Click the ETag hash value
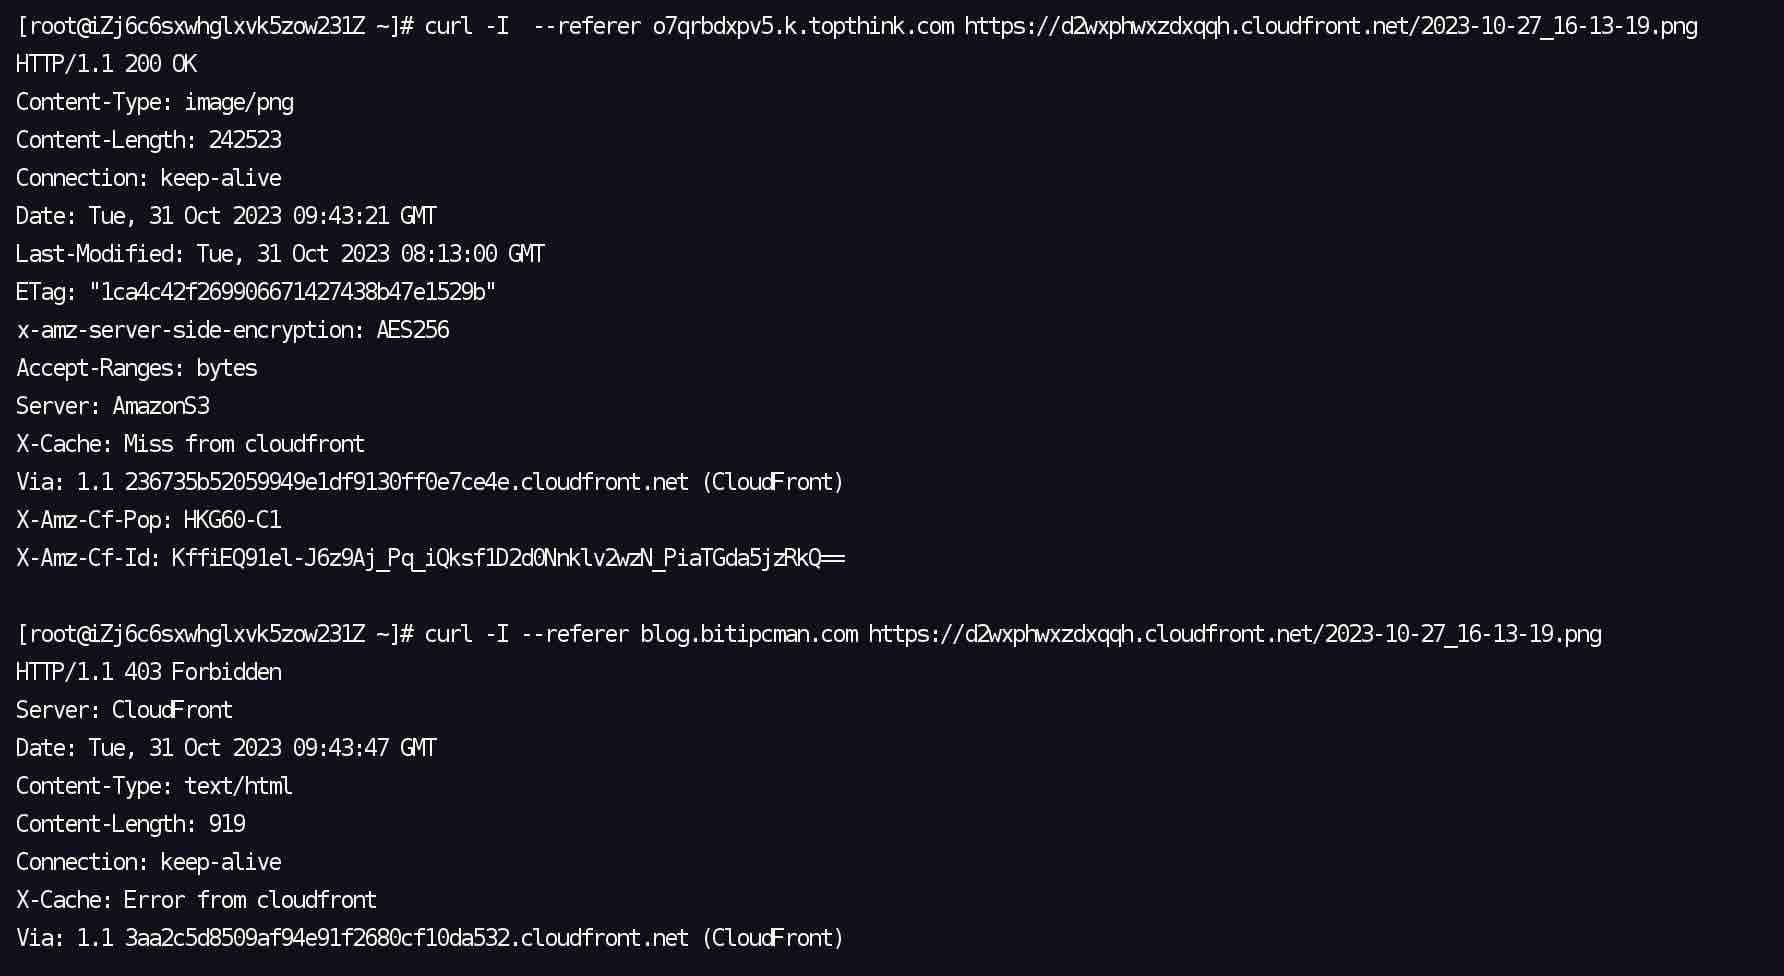 point(292,292)
